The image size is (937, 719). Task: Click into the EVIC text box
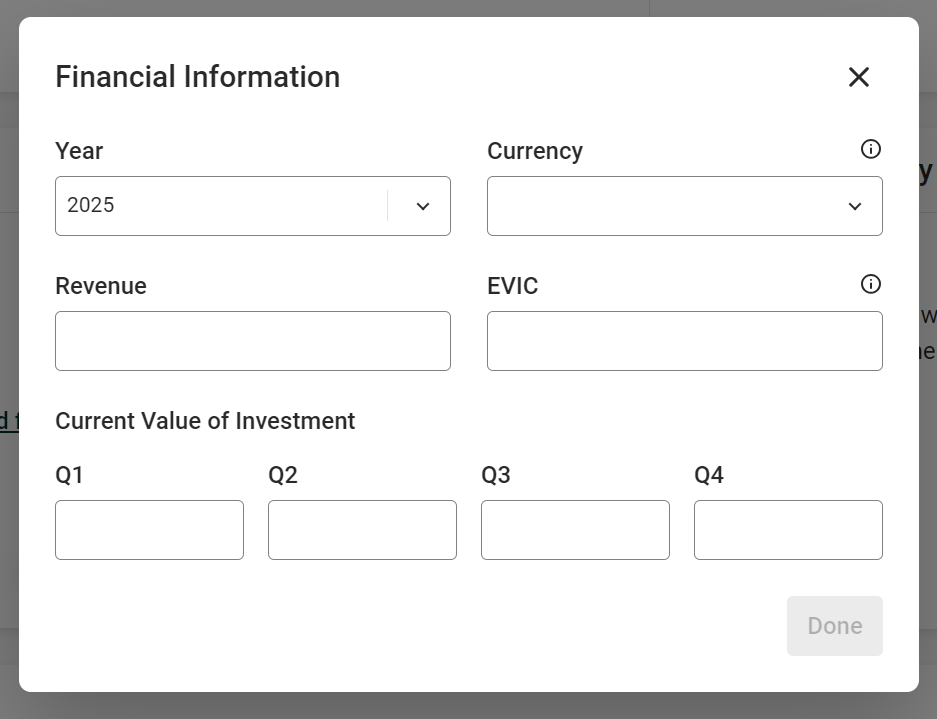coord(685,341)
